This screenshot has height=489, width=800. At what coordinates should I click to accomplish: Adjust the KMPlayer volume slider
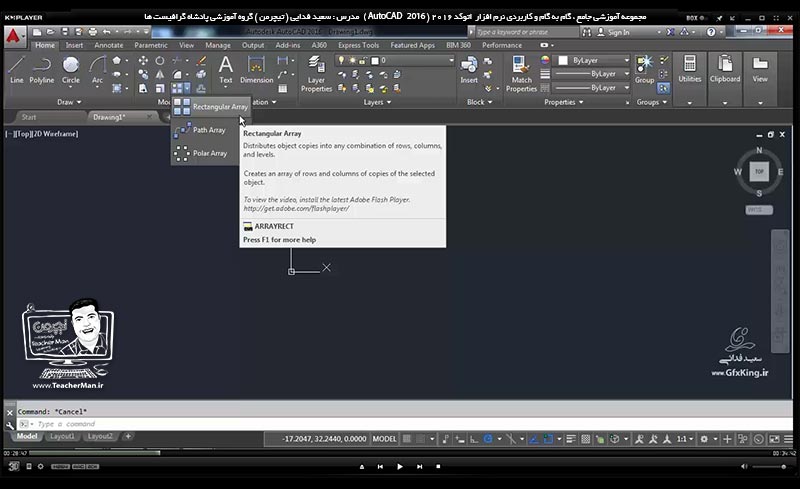point(769,467)
